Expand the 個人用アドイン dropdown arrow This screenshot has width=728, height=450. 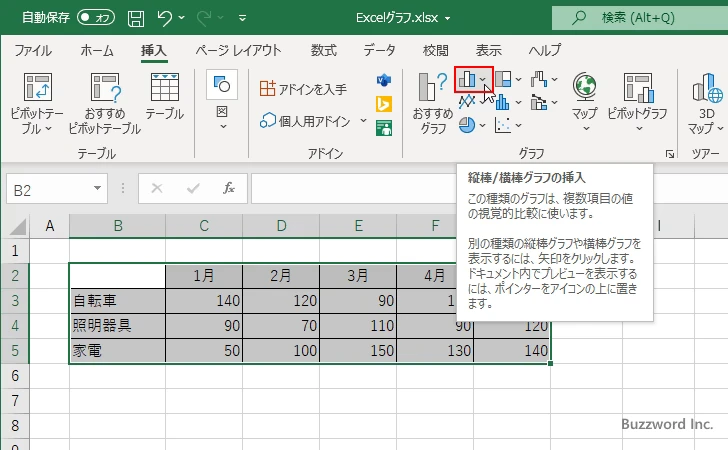(x=364, y=121)
